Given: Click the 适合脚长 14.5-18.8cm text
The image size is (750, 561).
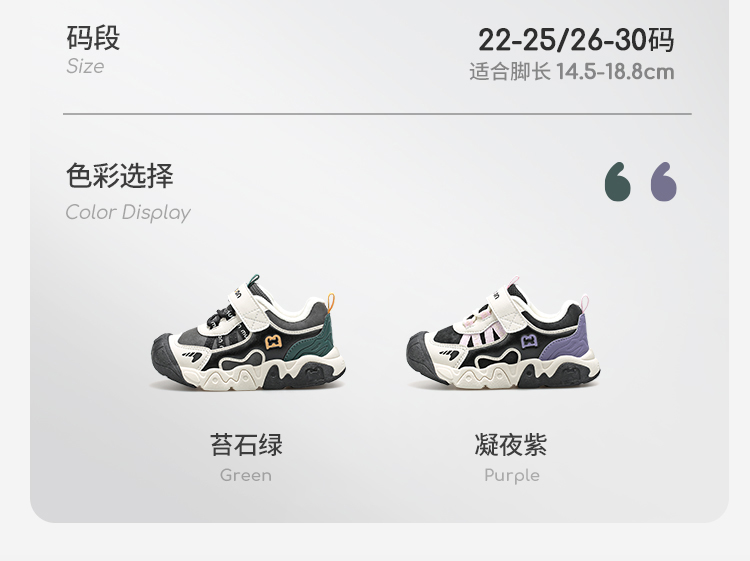Looking at the screenshot, I should coord(572,72).
